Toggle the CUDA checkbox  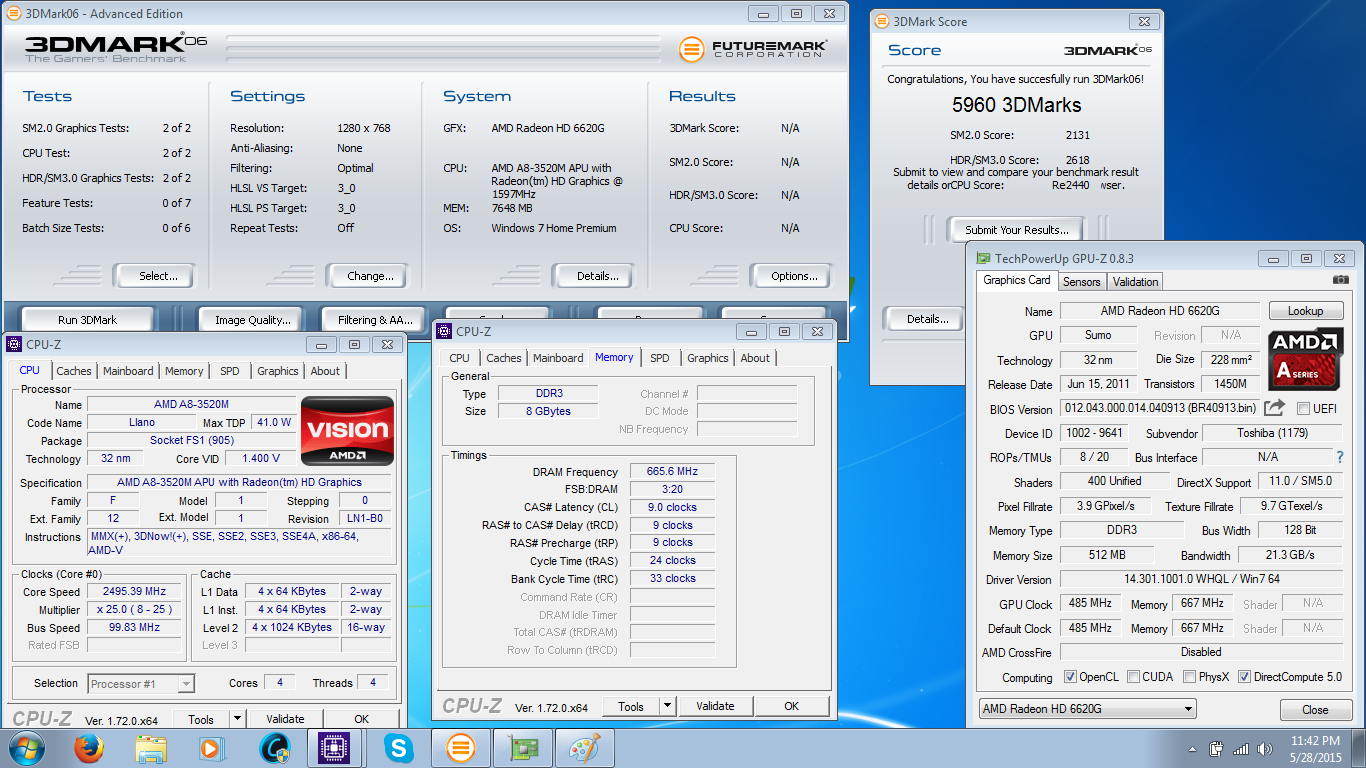pyautogui.click(x=1133, y=677)
